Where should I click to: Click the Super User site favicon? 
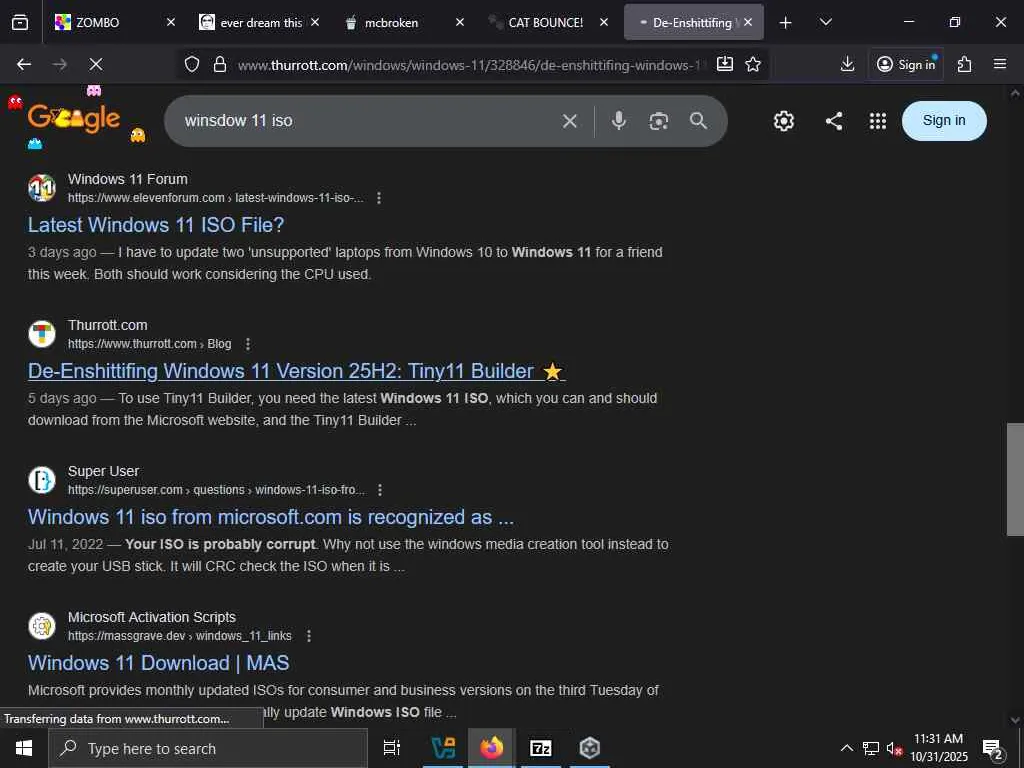click(x=42, y=480)
